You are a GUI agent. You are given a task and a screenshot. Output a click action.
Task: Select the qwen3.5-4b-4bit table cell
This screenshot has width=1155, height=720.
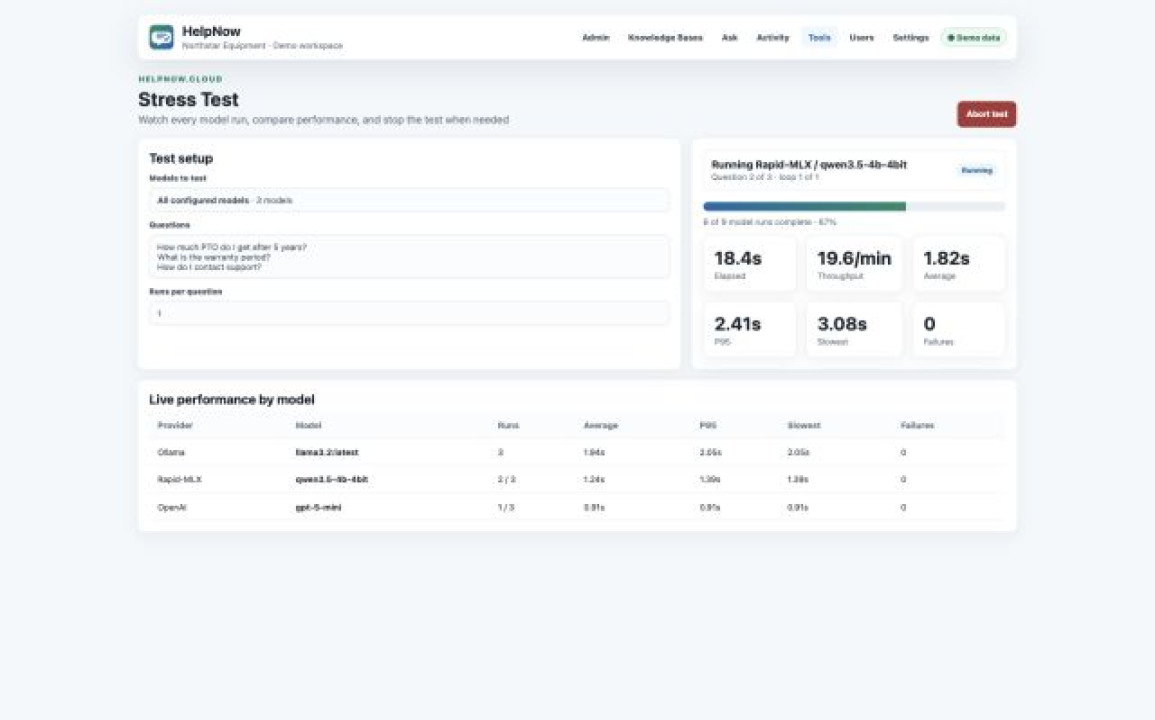tap(331, 480)
